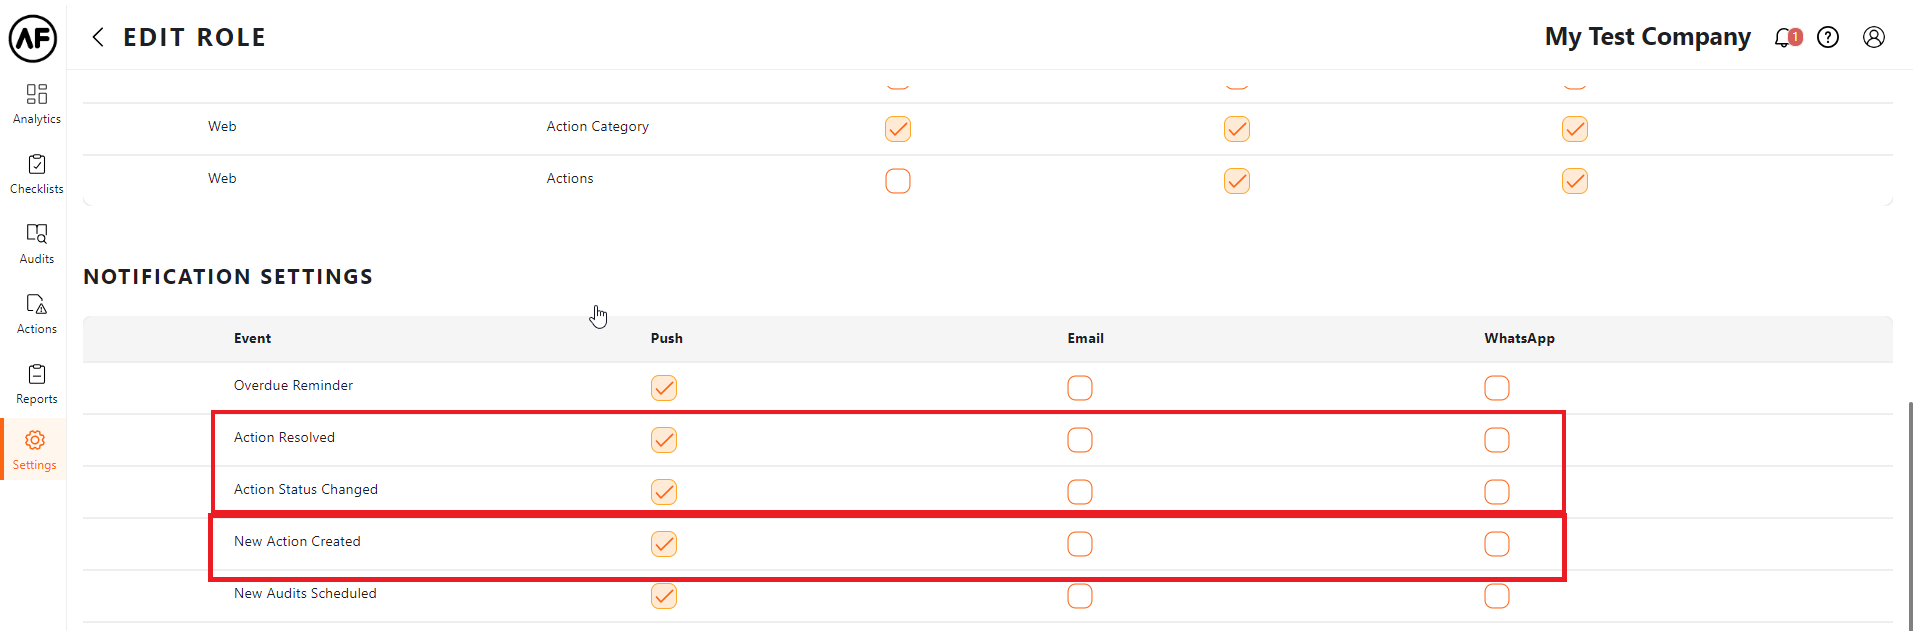Click the help question mark icon

click(1828, 38)
